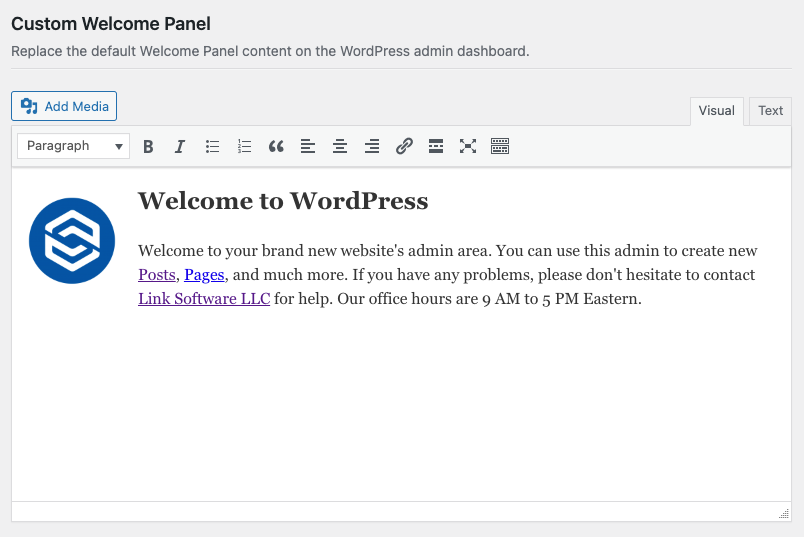The image size is (804, 537).
Task: Toggle the toolbar kitchen sink
Action: pyautogui.click(x=500, y=147)
